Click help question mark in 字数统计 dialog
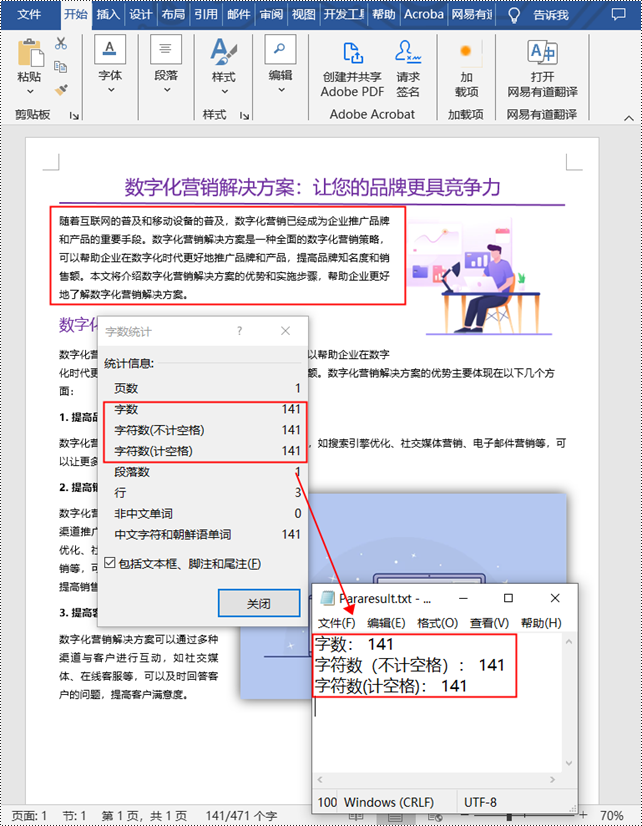Image resolution: width=642 pixels, height=826 pixels. coord(240,331)
